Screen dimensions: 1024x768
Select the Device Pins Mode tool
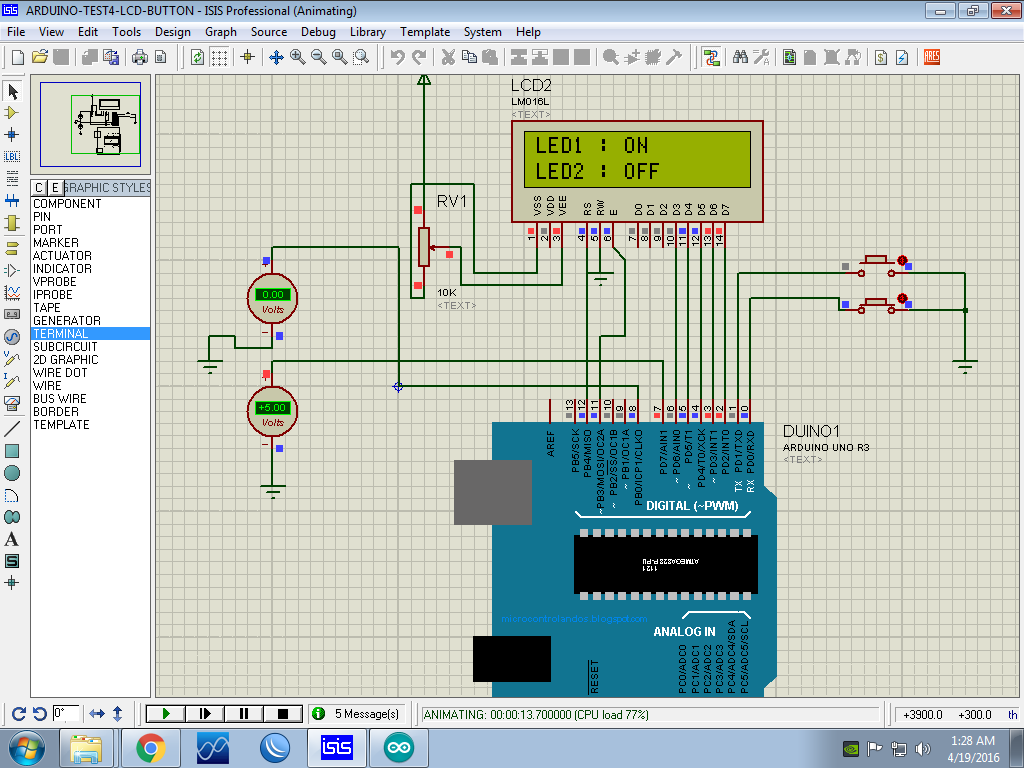(12, 270)
